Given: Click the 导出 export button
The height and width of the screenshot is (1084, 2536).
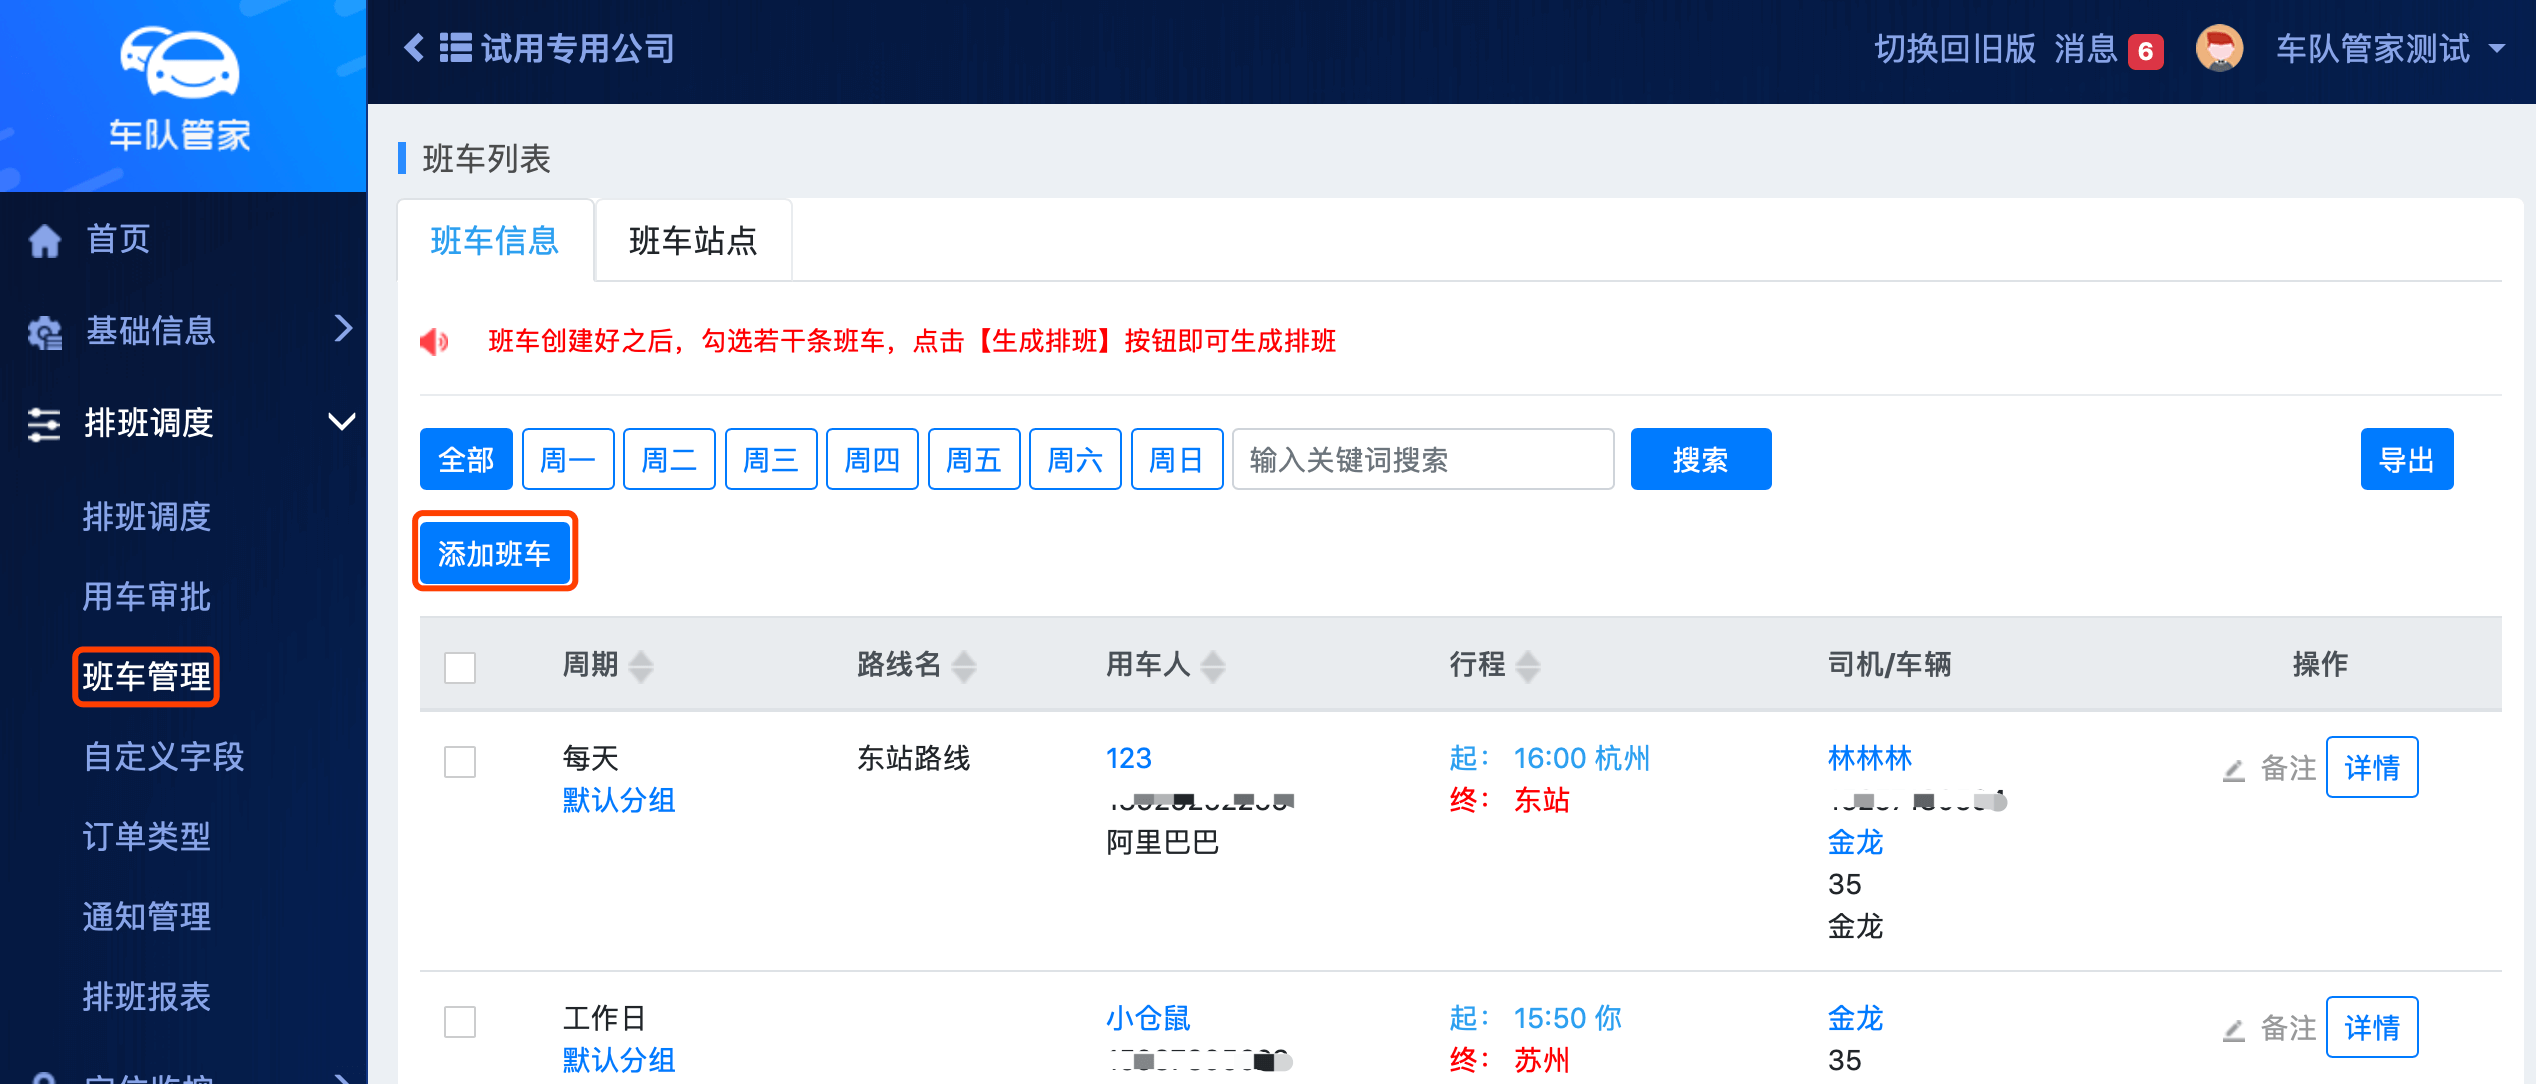Looking at the screenshot, I should coord(2406,460).
